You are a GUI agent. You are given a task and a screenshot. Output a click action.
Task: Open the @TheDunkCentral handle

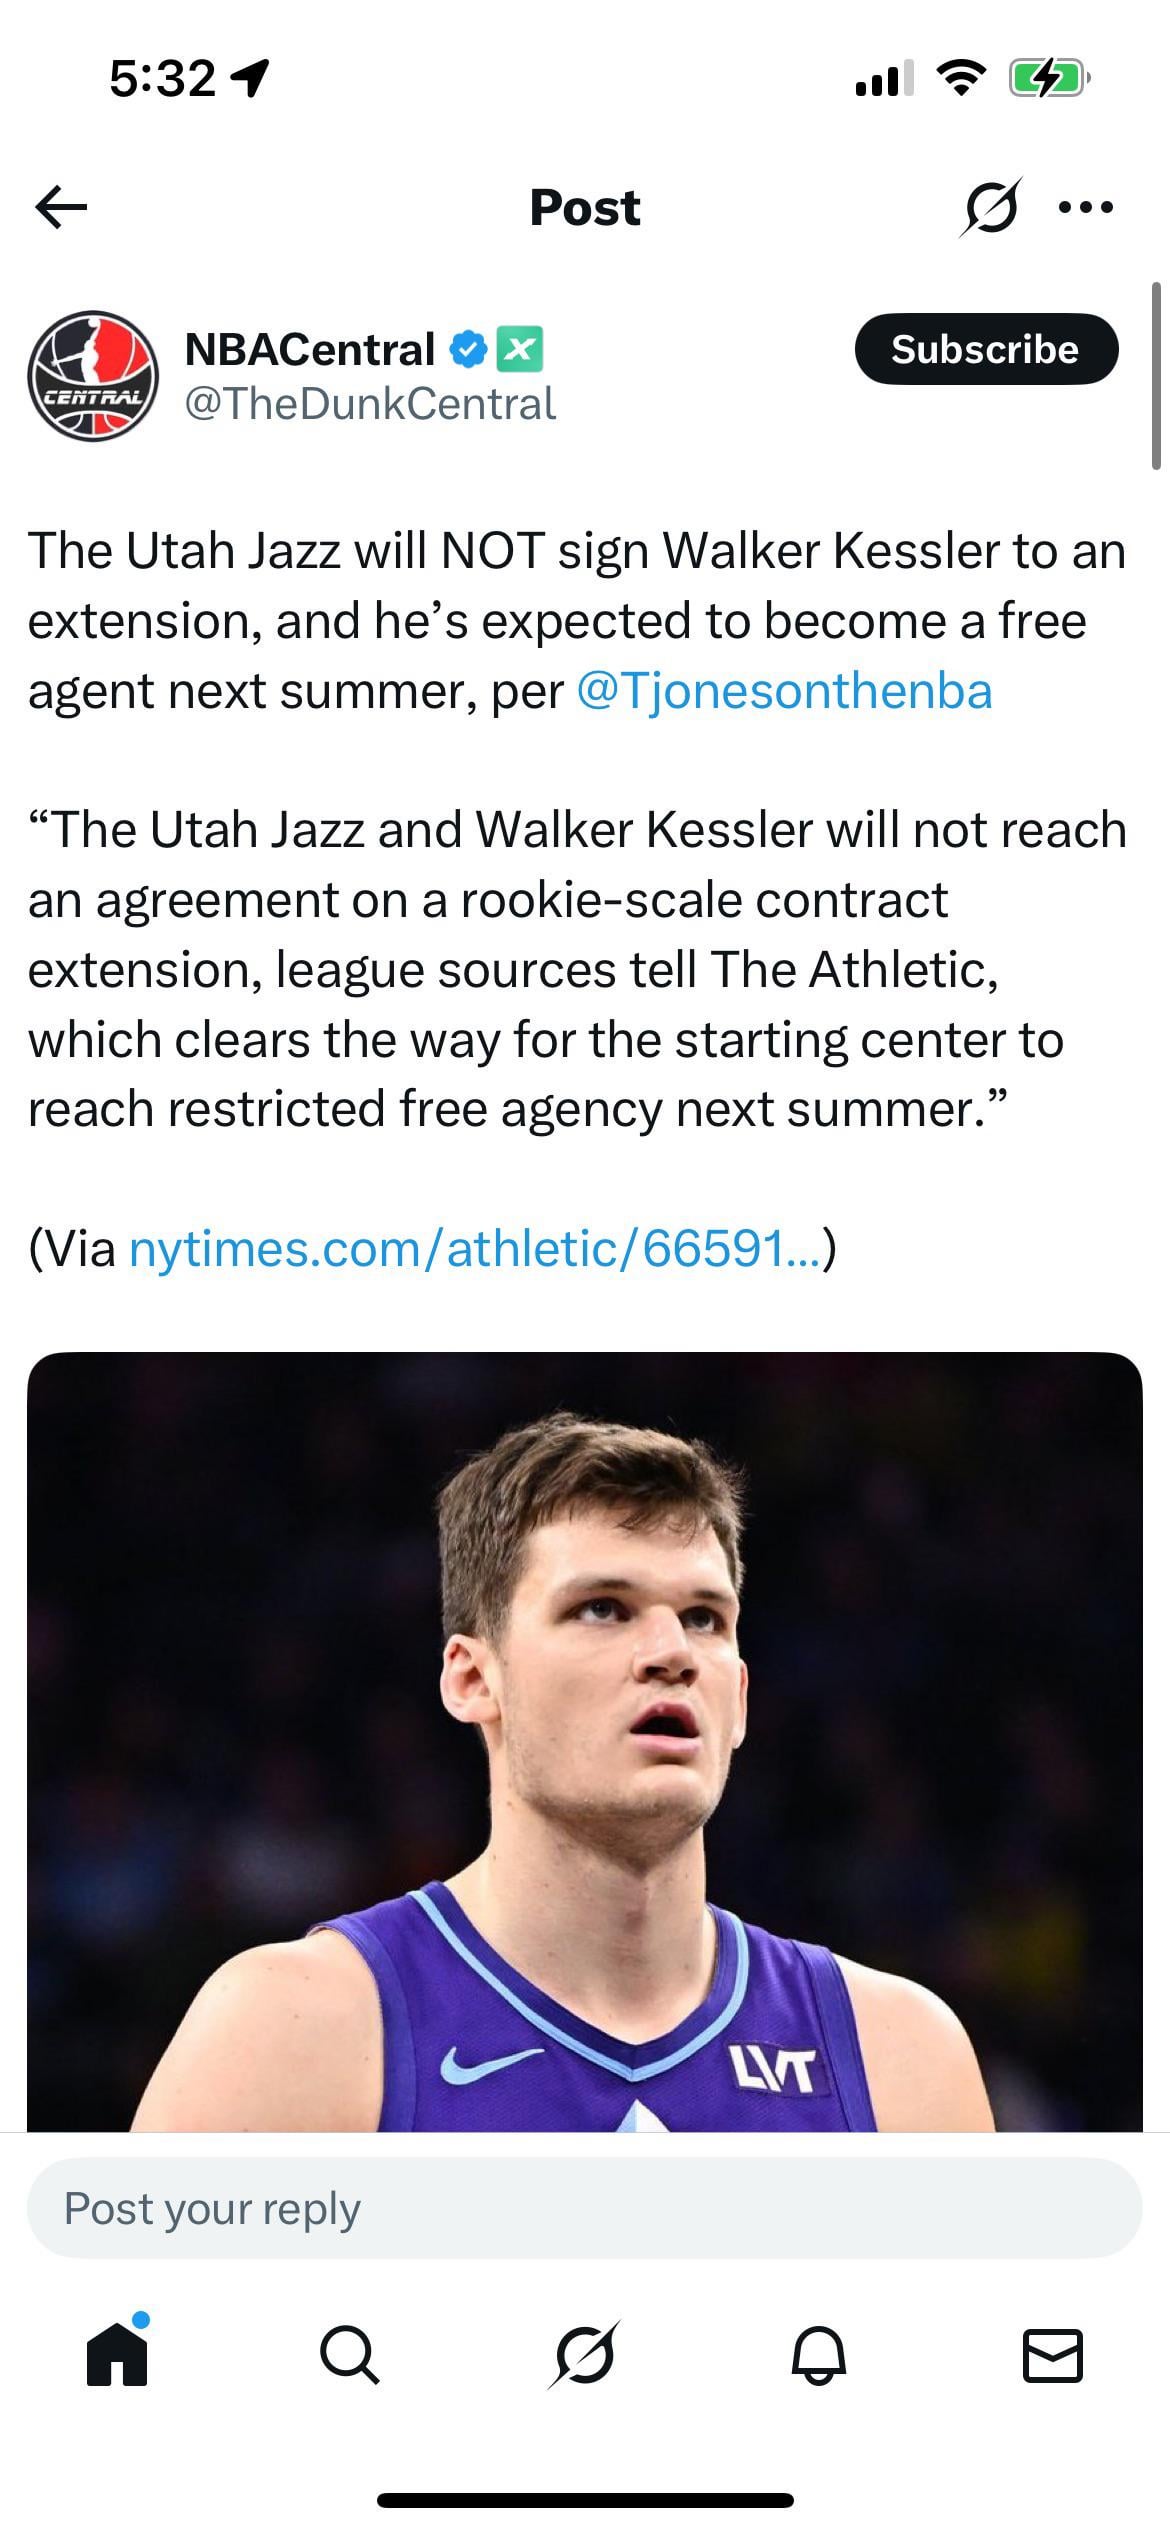[370, 404]
